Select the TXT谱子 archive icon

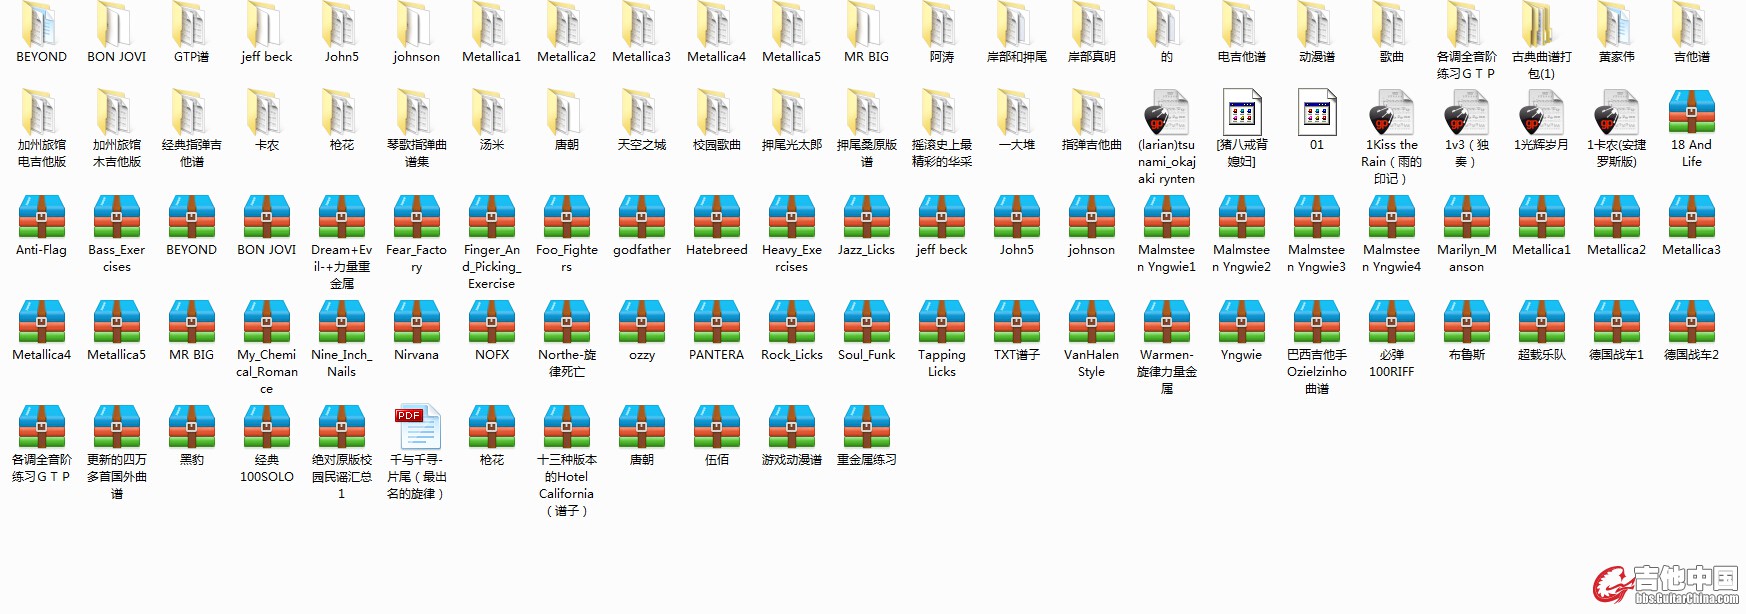[1017, 322]
